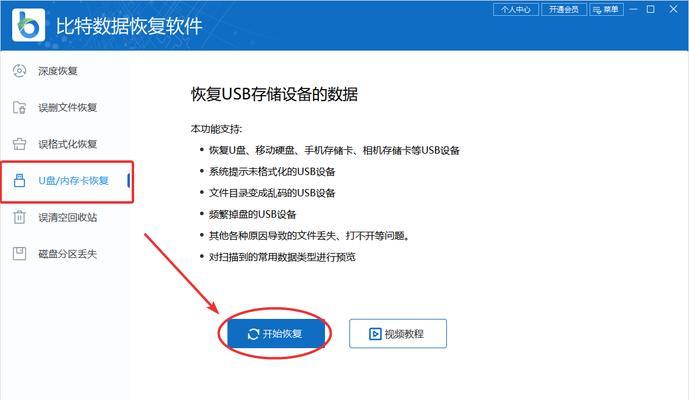Click the 误格式化恢复 icon in sidebar

pos(19,144)
